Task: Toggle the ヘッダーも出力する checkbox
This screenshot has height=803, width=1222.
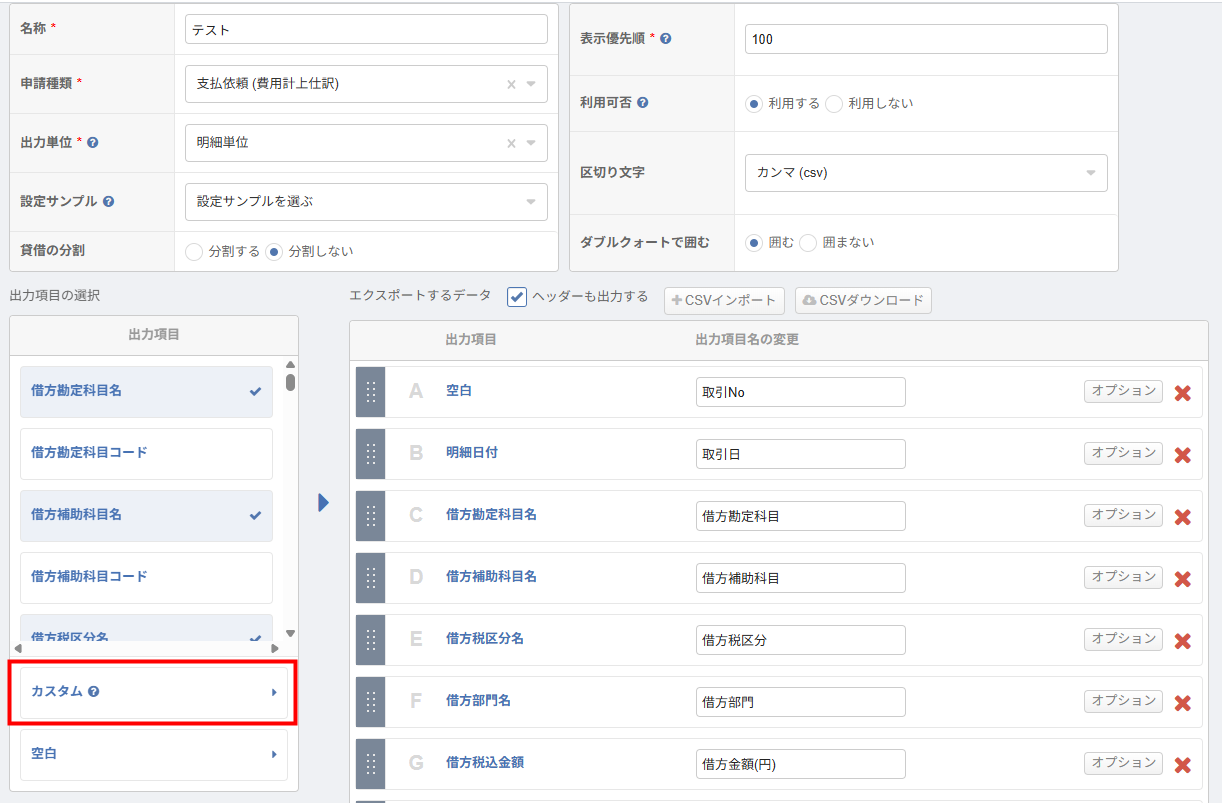Action: [x=517, y=297]
